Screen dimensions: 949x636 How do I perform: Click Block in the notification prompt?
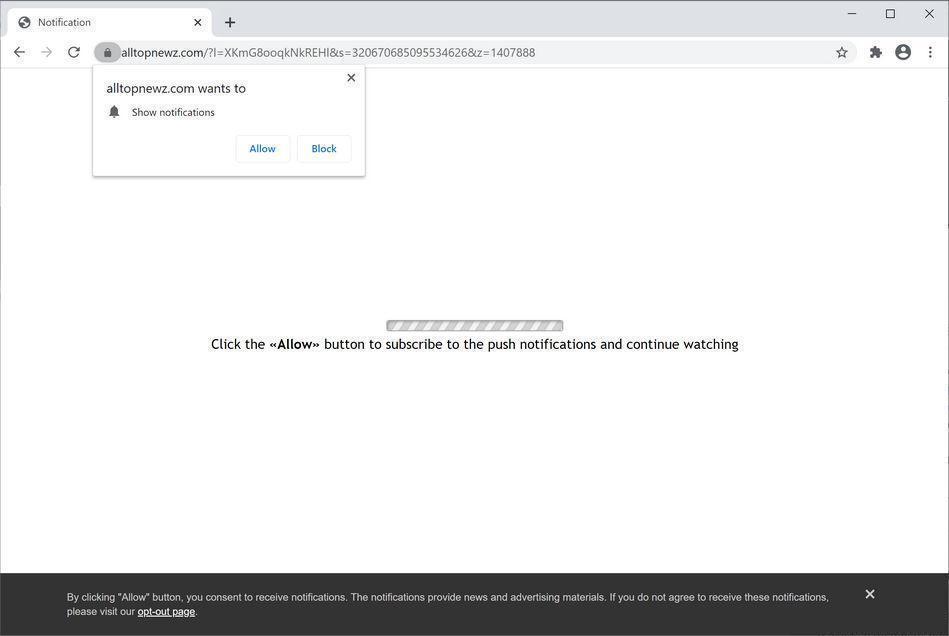(x=324, y=149)
